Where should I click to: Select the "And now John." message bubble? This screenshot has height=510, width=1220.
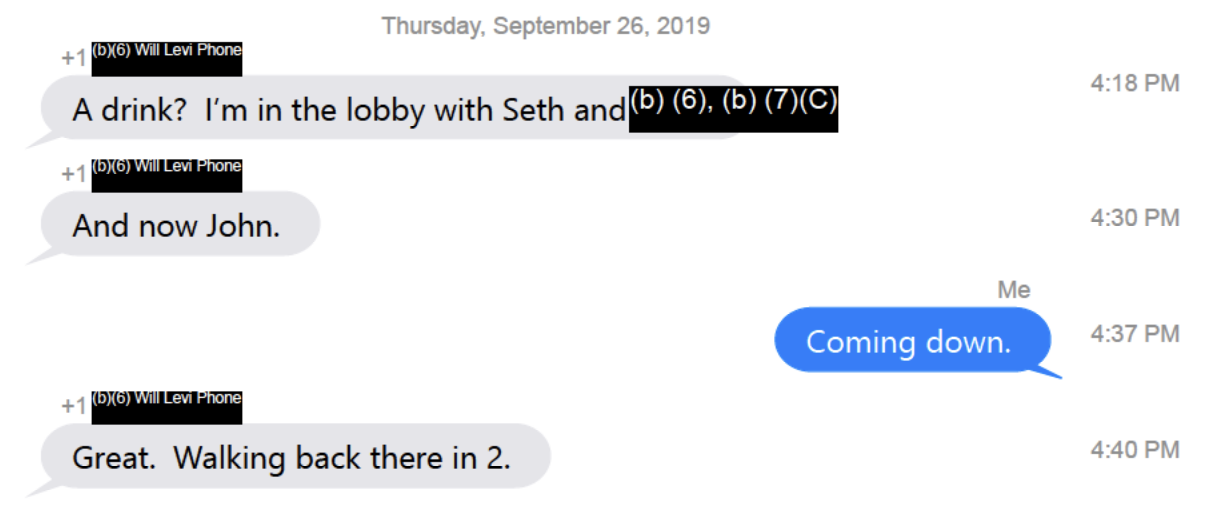(x=180, y=224)
